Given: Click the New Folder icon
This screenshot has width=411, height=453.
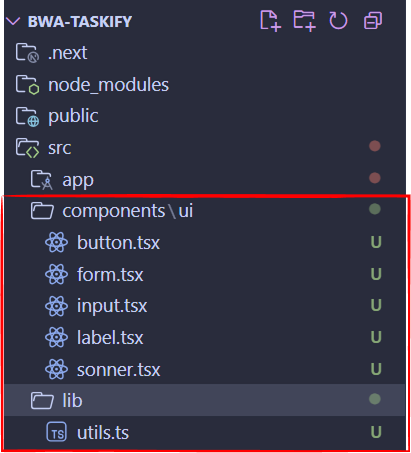Looking at the screenshot, I should point(304,21).
